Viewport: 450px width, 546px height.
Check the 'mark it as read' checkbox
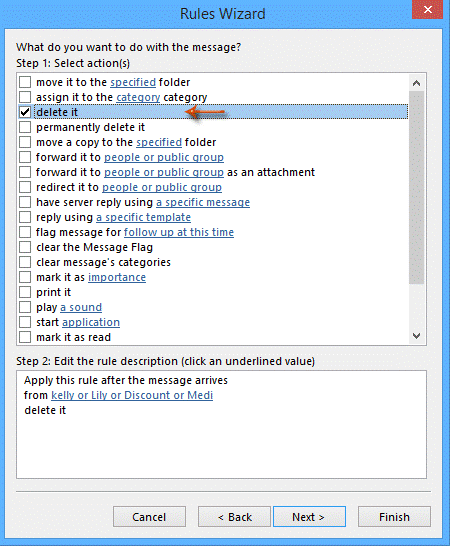click(25, 337)
